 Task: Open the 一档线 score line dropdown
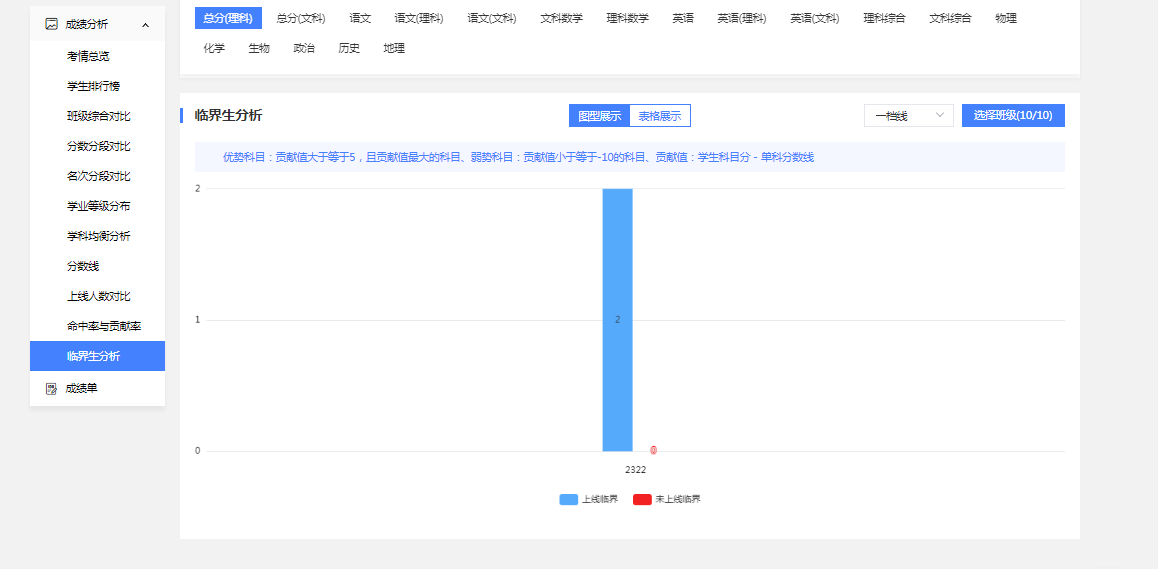click(909, 115)
